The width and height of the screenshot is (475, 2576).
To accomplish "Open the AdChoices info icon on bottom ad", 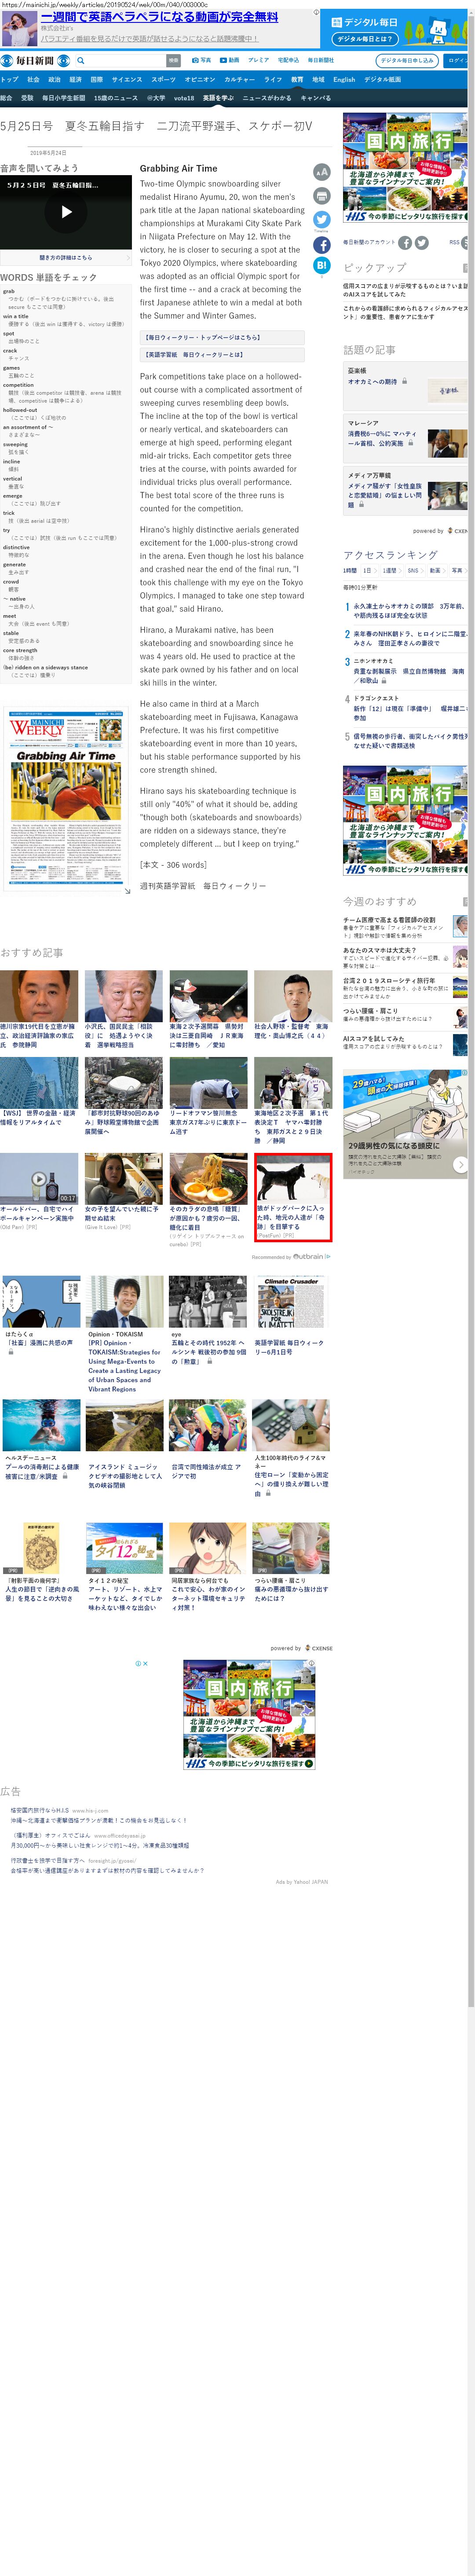I will 138,1663.
